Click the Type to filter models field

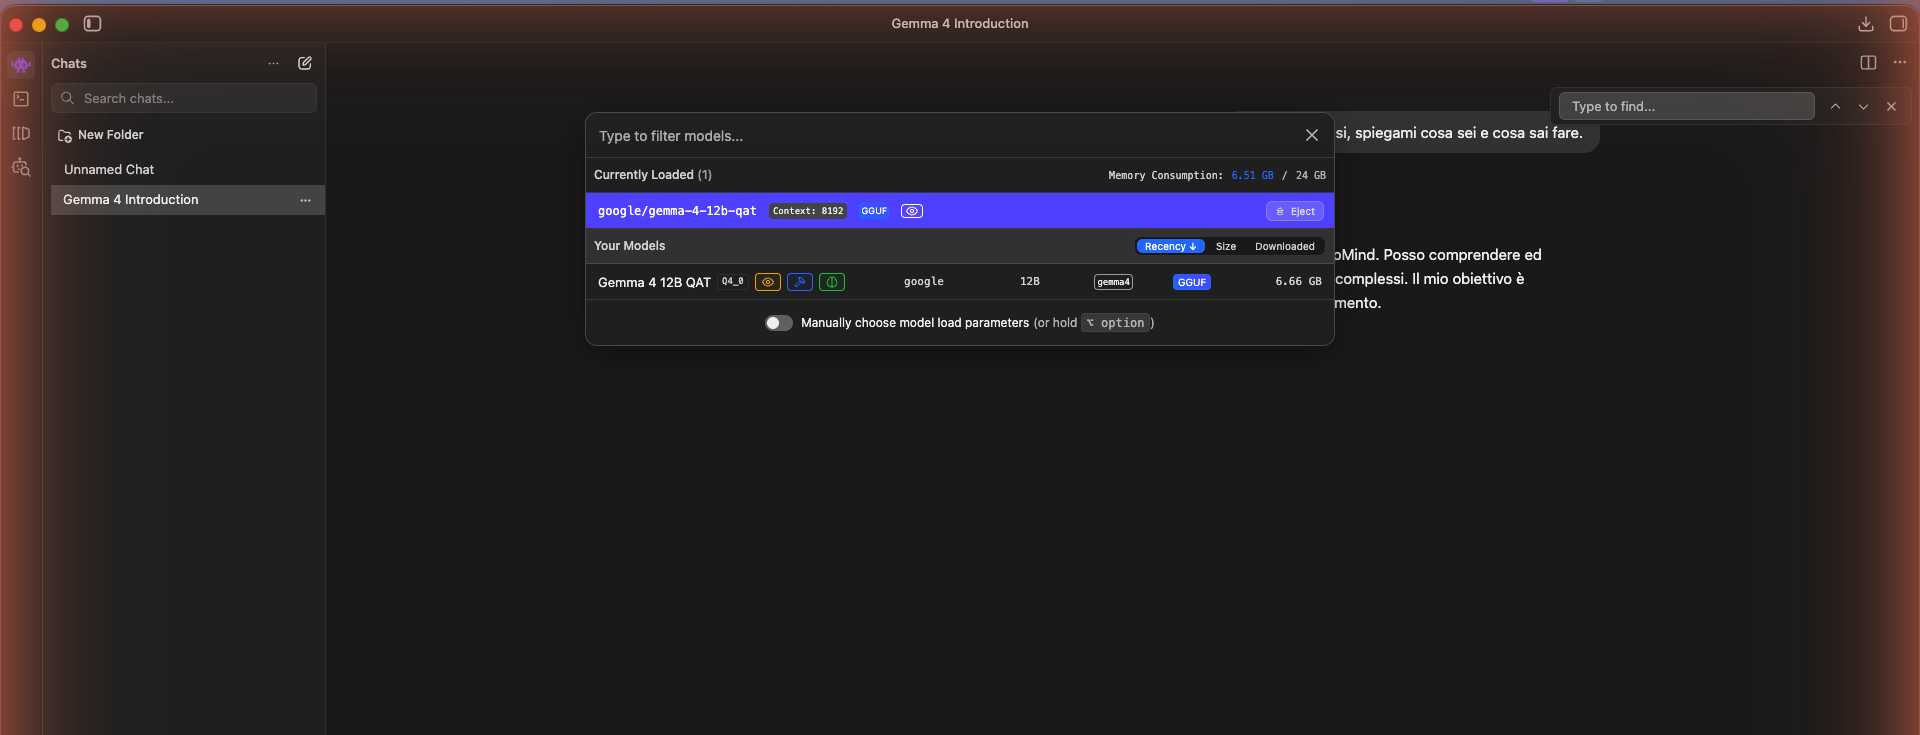[945, 136]
